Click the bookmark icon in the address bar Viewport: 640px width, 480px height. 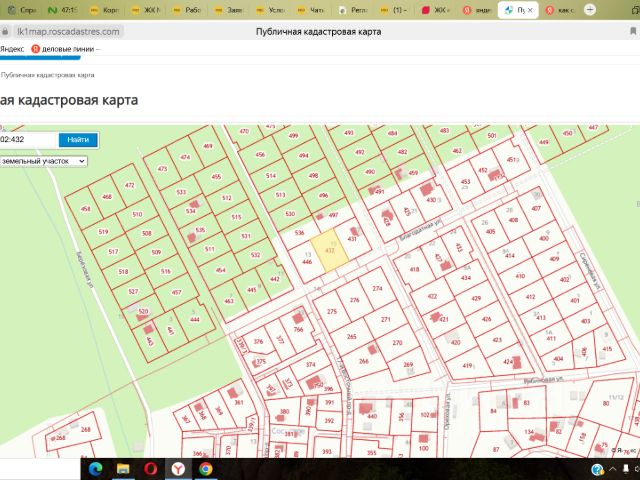[633, 31]
